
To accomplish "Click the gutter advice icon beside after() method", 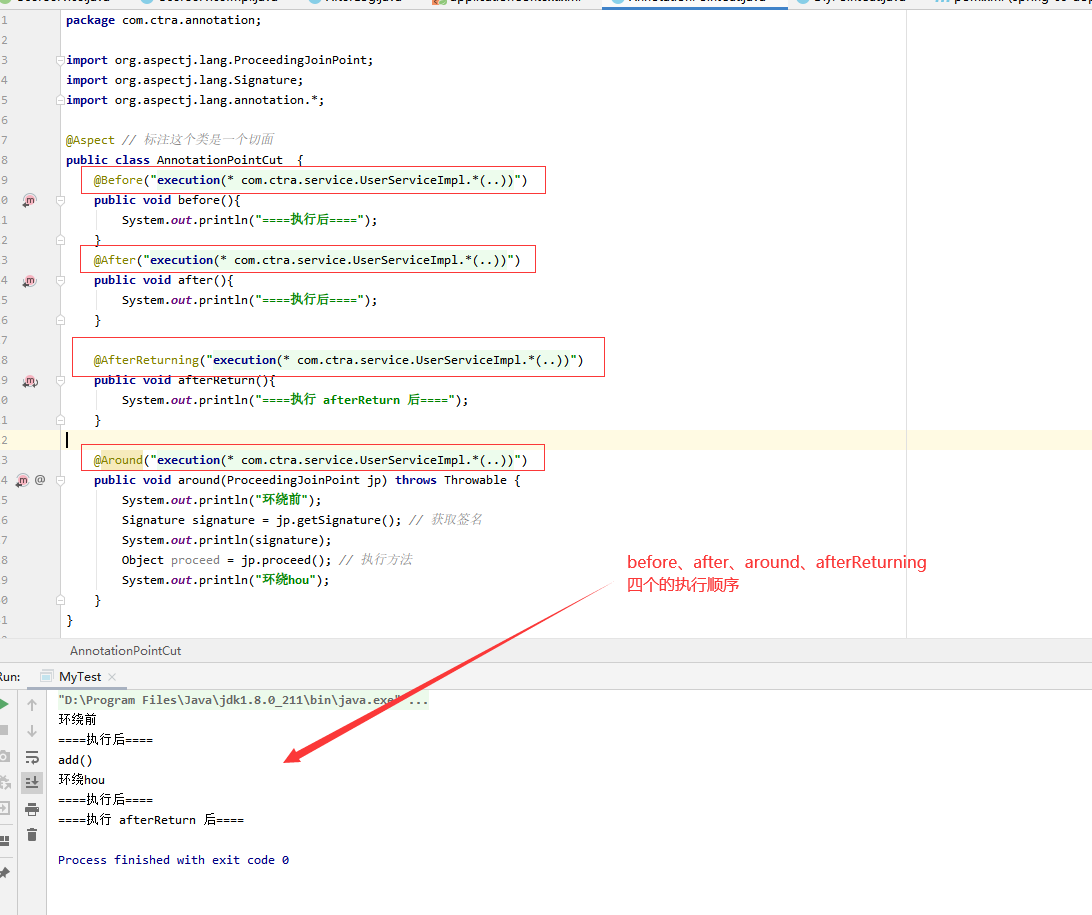I will 29,281.
